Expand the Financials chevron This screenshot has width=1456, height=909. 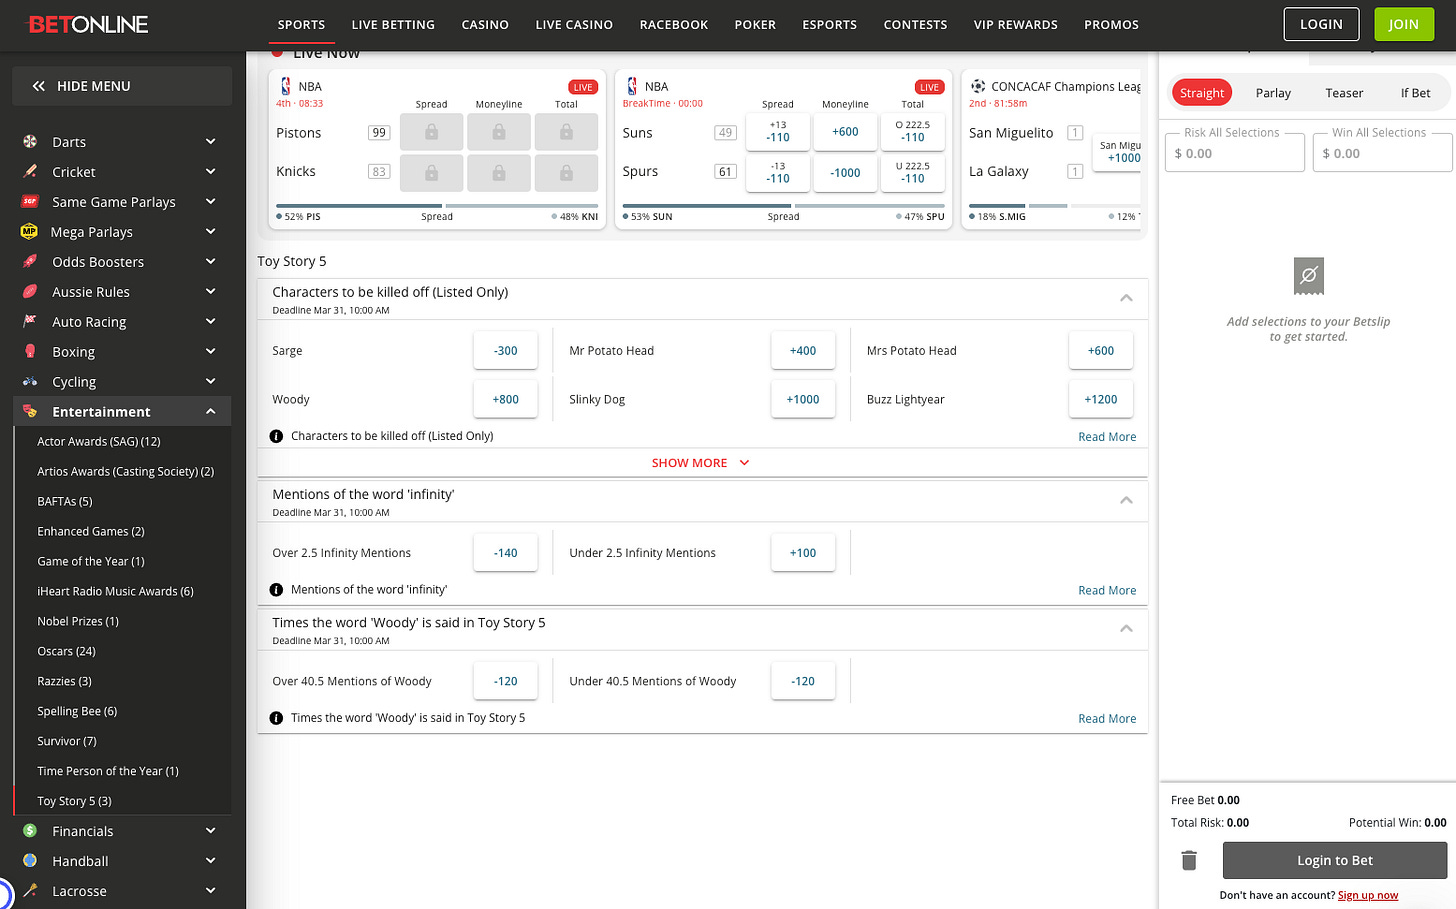click(211, 831)
